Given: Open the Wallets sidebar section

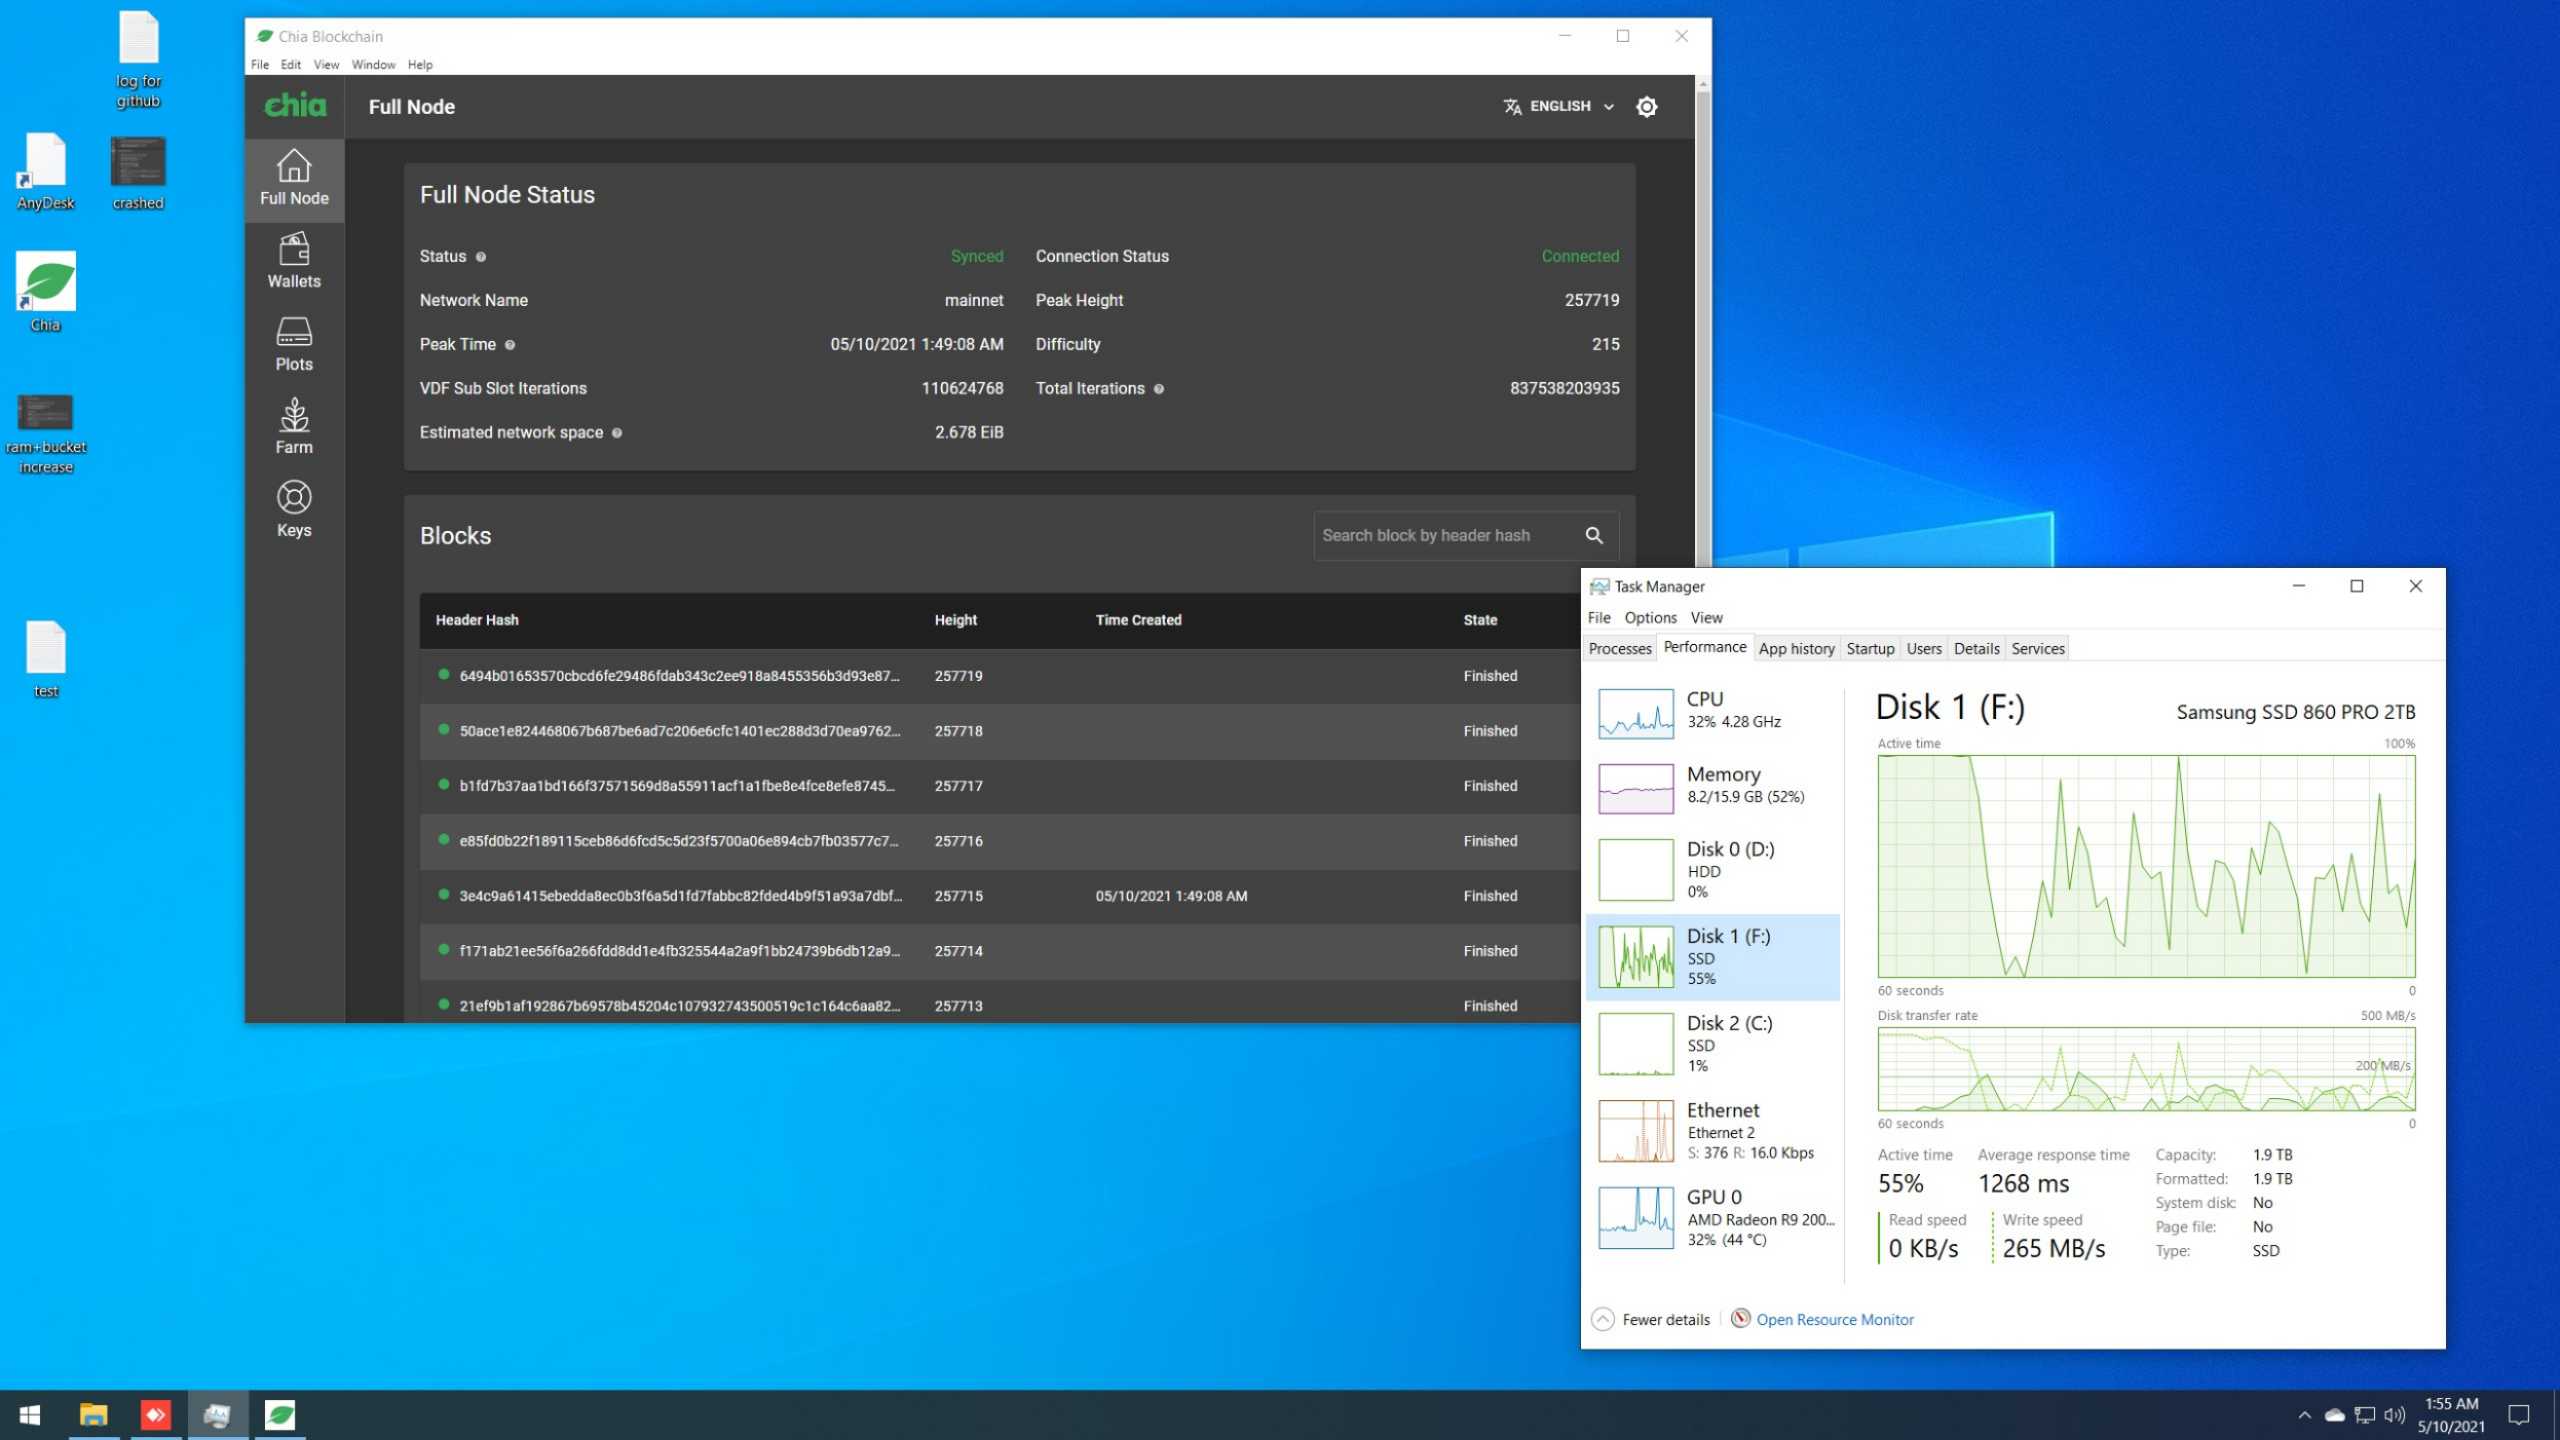Looking at the screenshot, I should pos(294,262).
